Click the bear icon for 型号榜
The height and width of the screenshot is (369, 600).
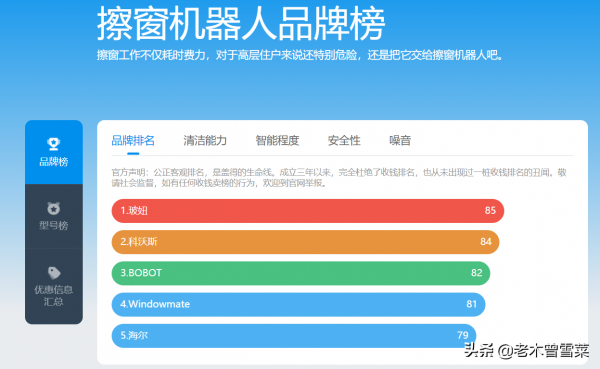(54, 209)
